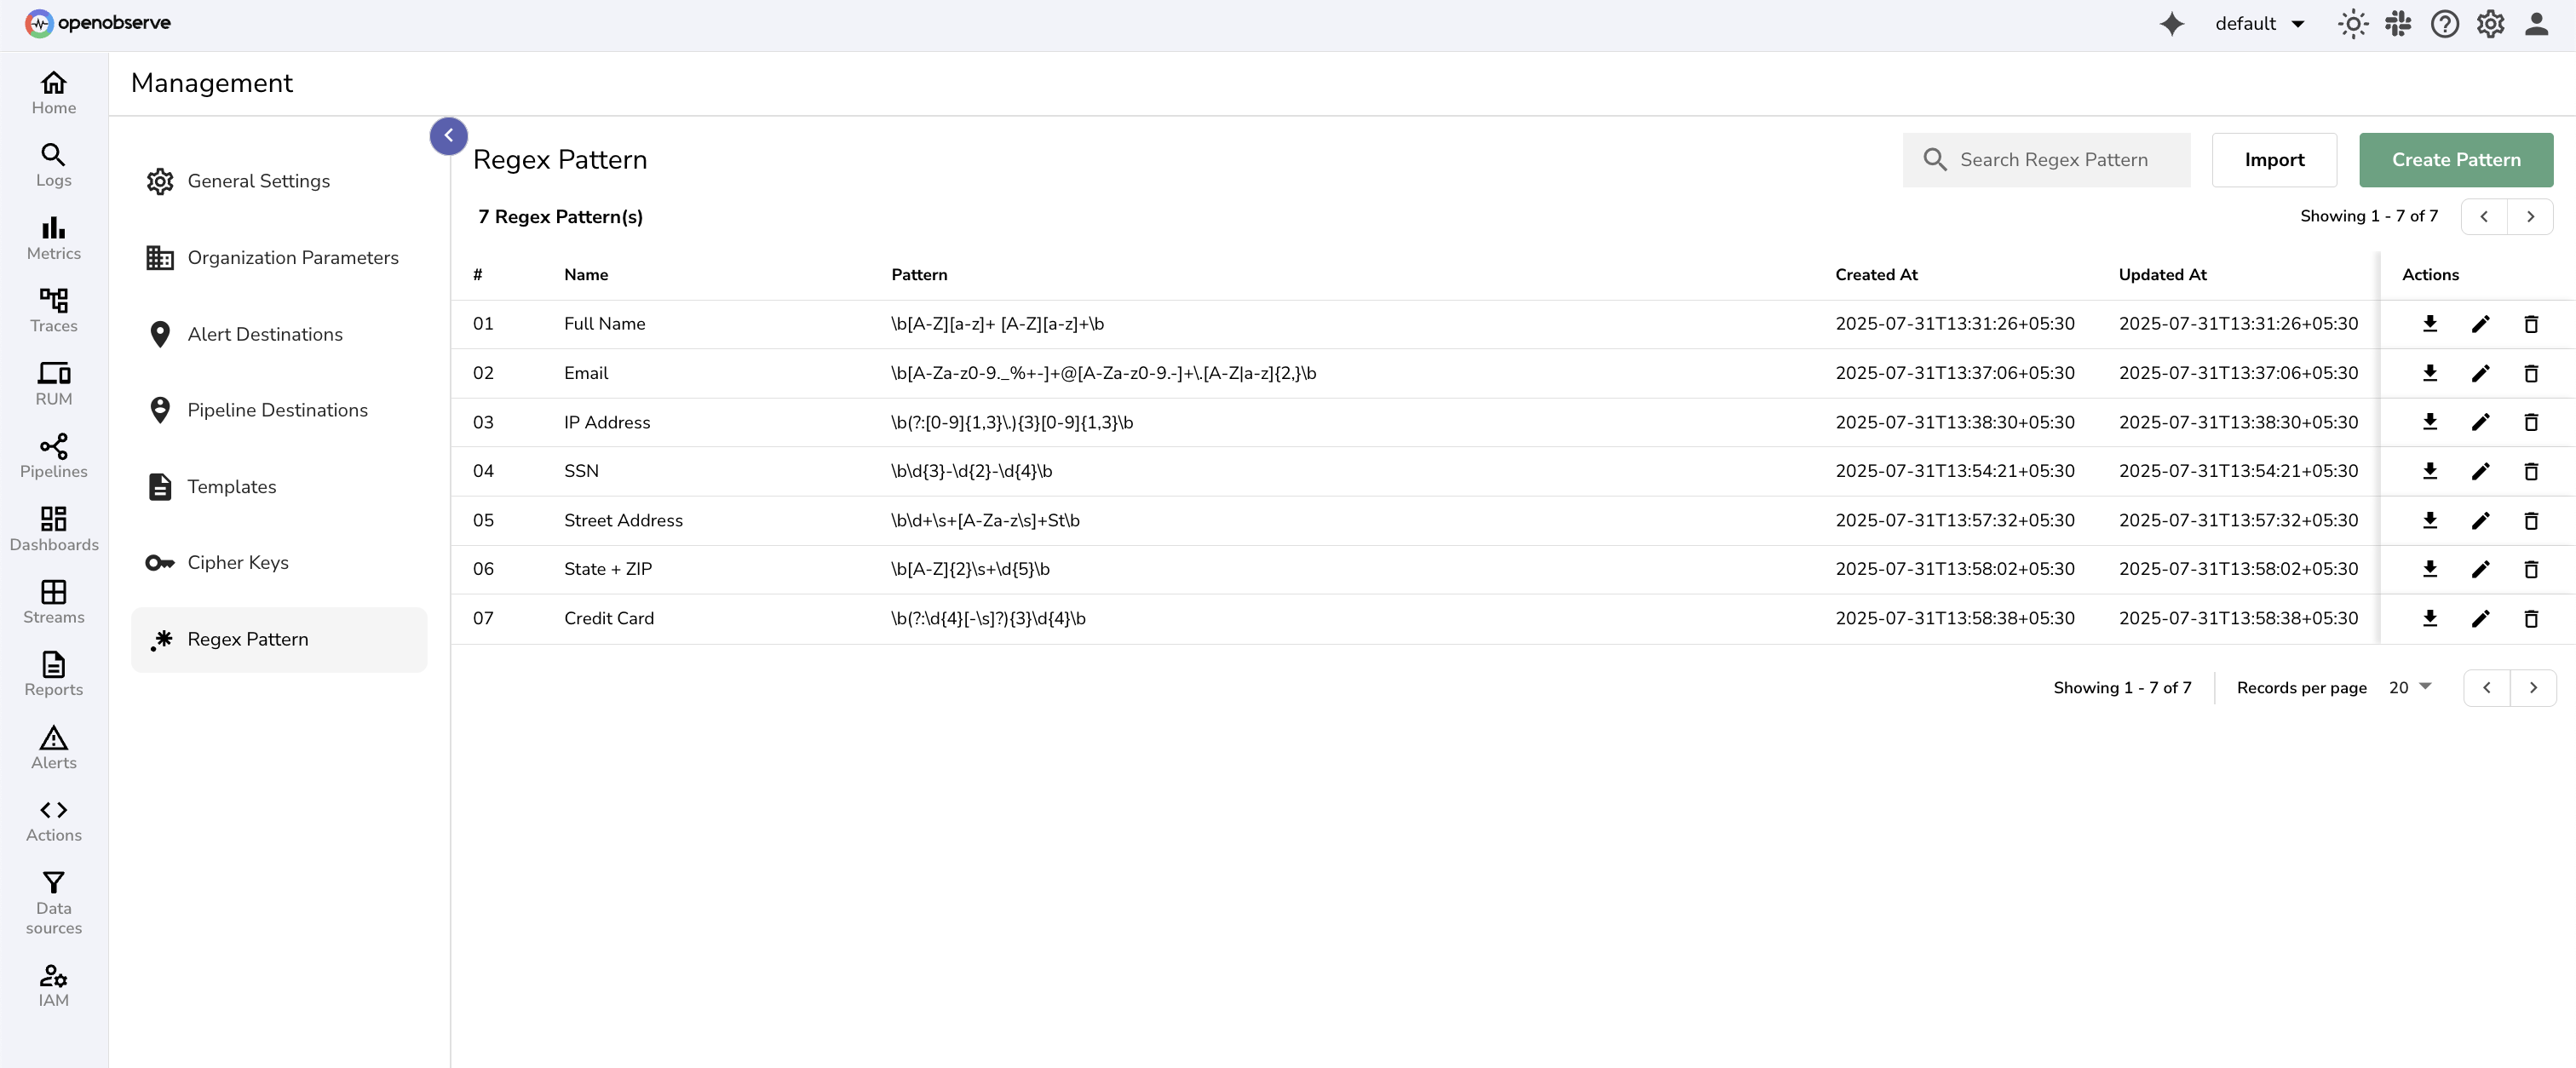
Task: Select General Settings menu item
Action: click(x=279, y=181)
